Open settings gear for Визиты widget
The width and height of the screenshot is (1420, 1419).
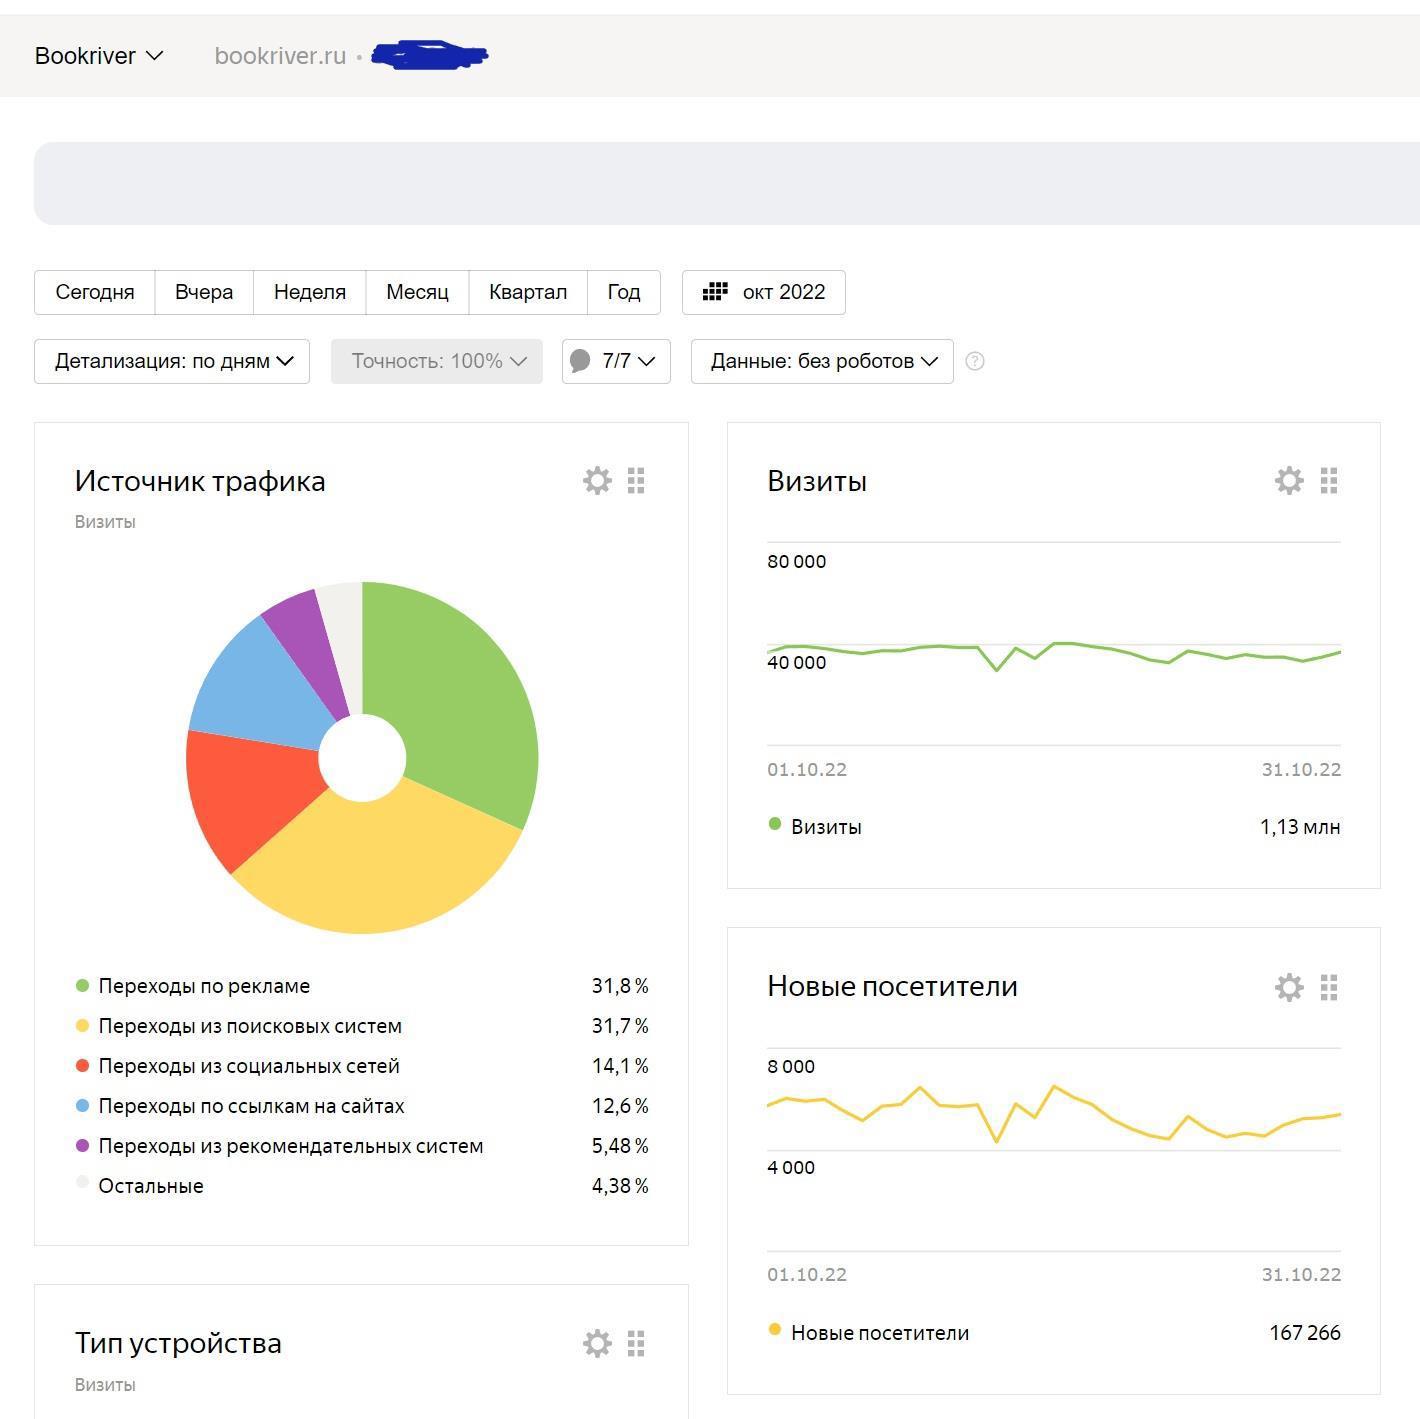point(1289,481)
